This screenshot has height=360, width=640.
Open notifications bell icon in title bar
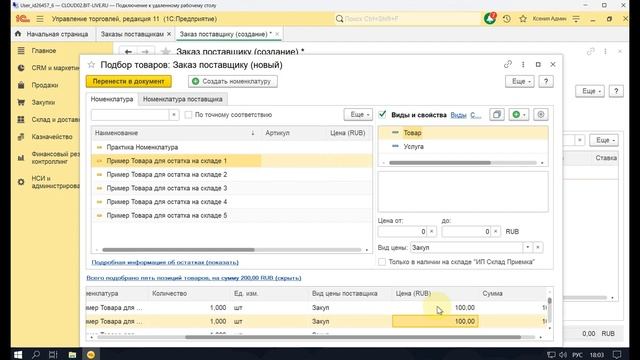490,18
